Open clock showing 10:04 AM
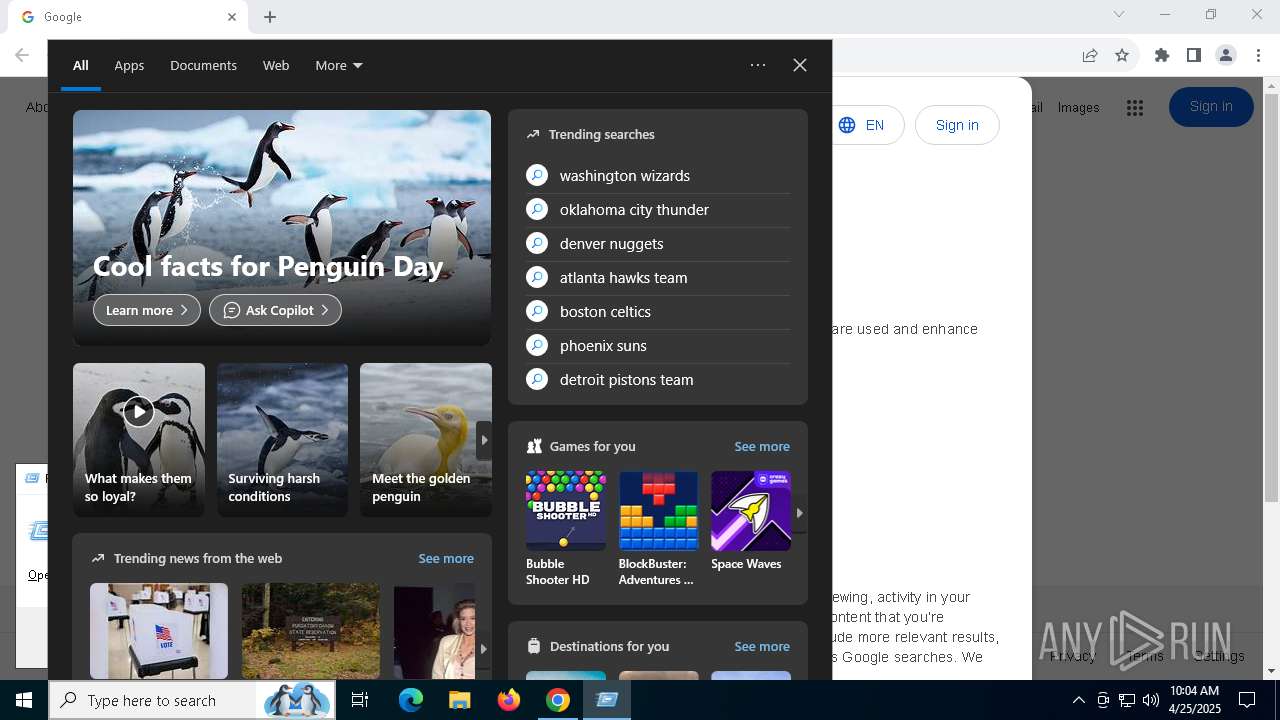Screen dimensions: 1280x720 [x=1195, y=700]
